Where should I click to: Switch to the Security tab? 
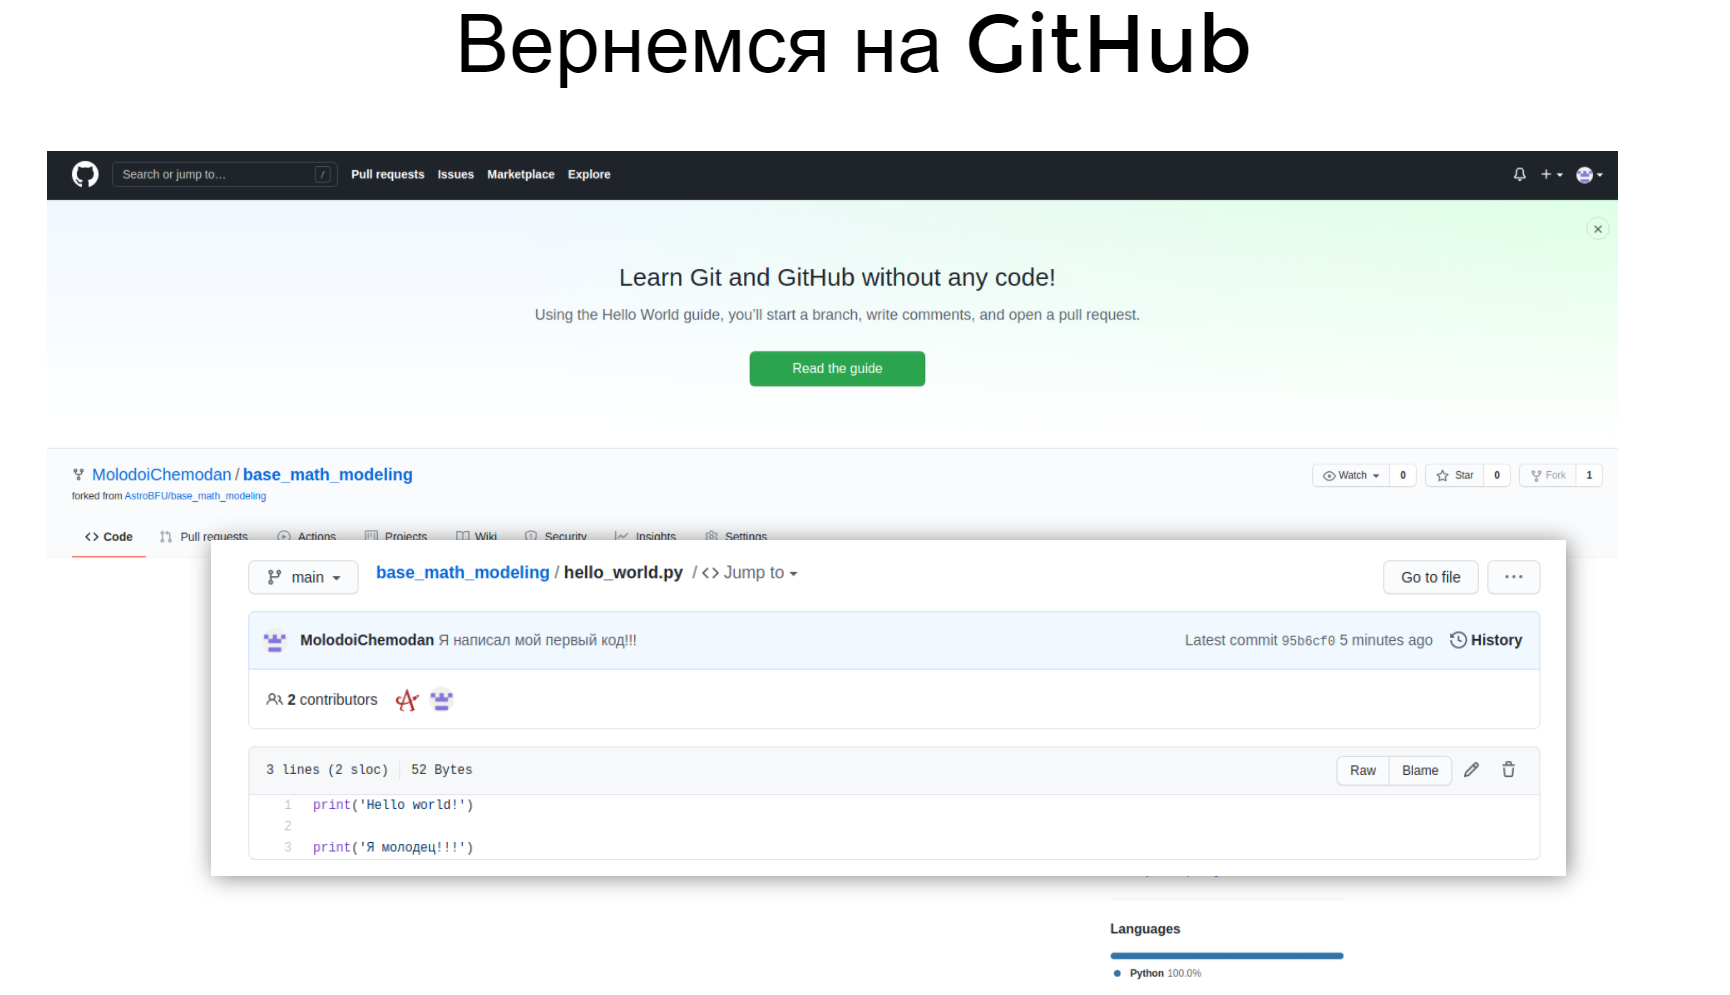pos(555,536)
